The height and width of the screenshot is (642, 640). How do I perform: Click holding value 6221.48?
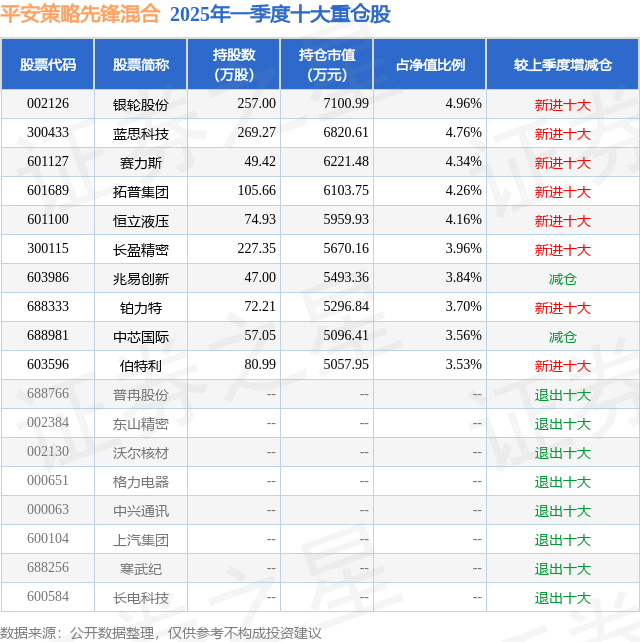coord(346,162)
